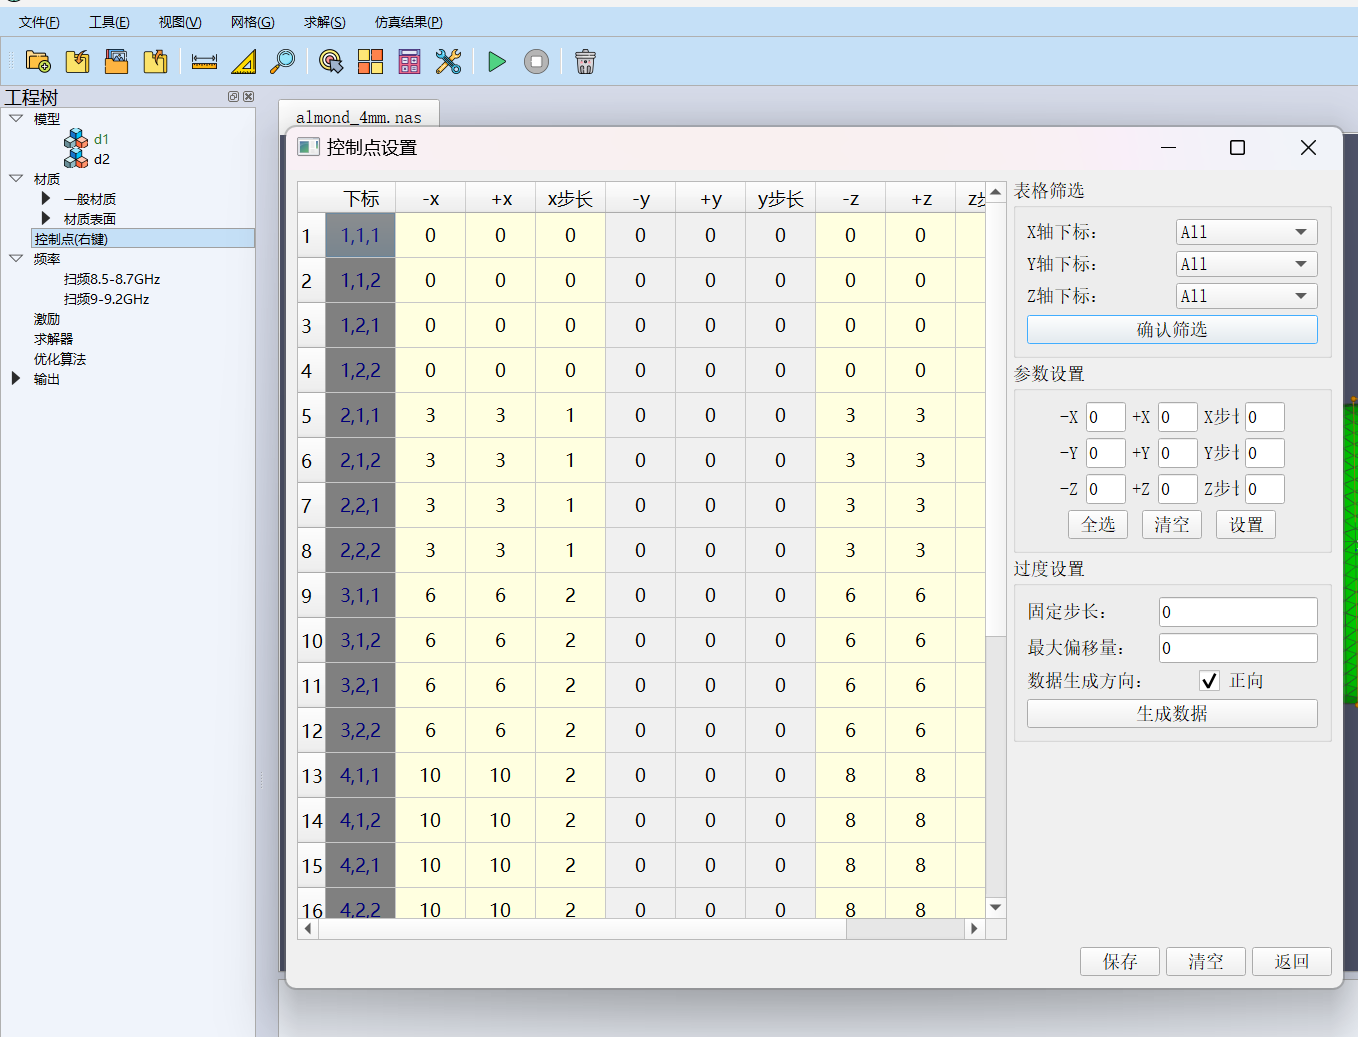Expand the 材质表面 node
Screen dimensions: 1358x1037
(46, 218)
